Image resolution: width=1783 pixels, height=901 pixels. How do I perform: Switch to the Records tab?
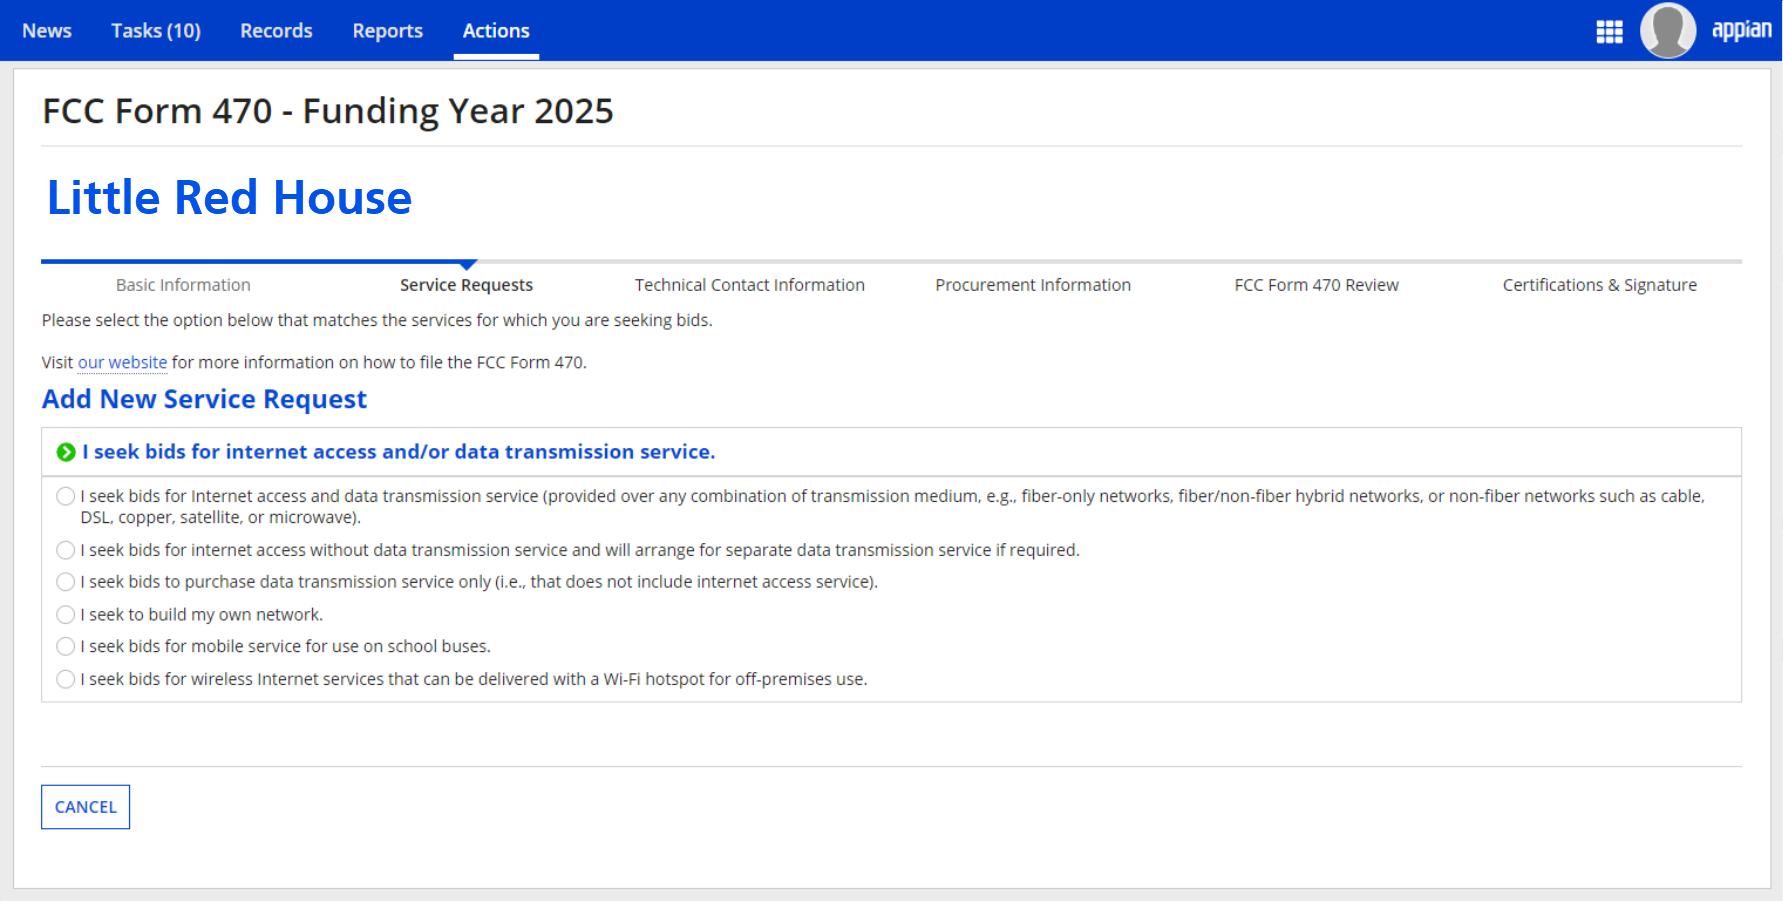coord(276,31)
